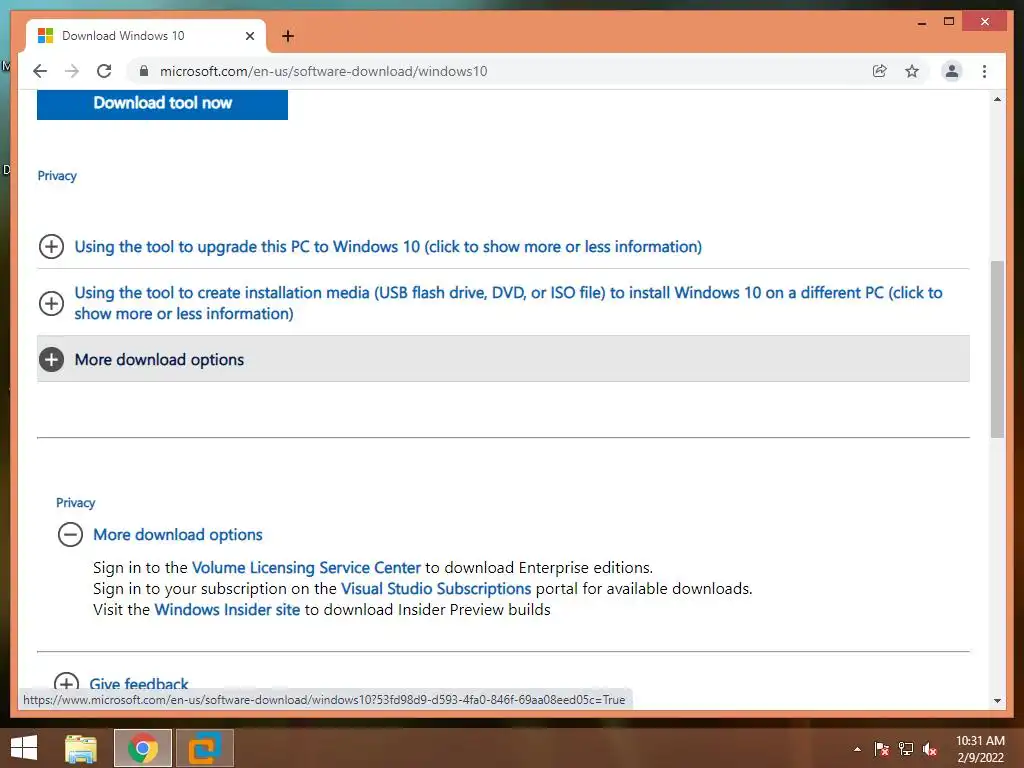Open the share this page icon
Viewport: 1024px width, 768px height.
click(x=880, y=71)
